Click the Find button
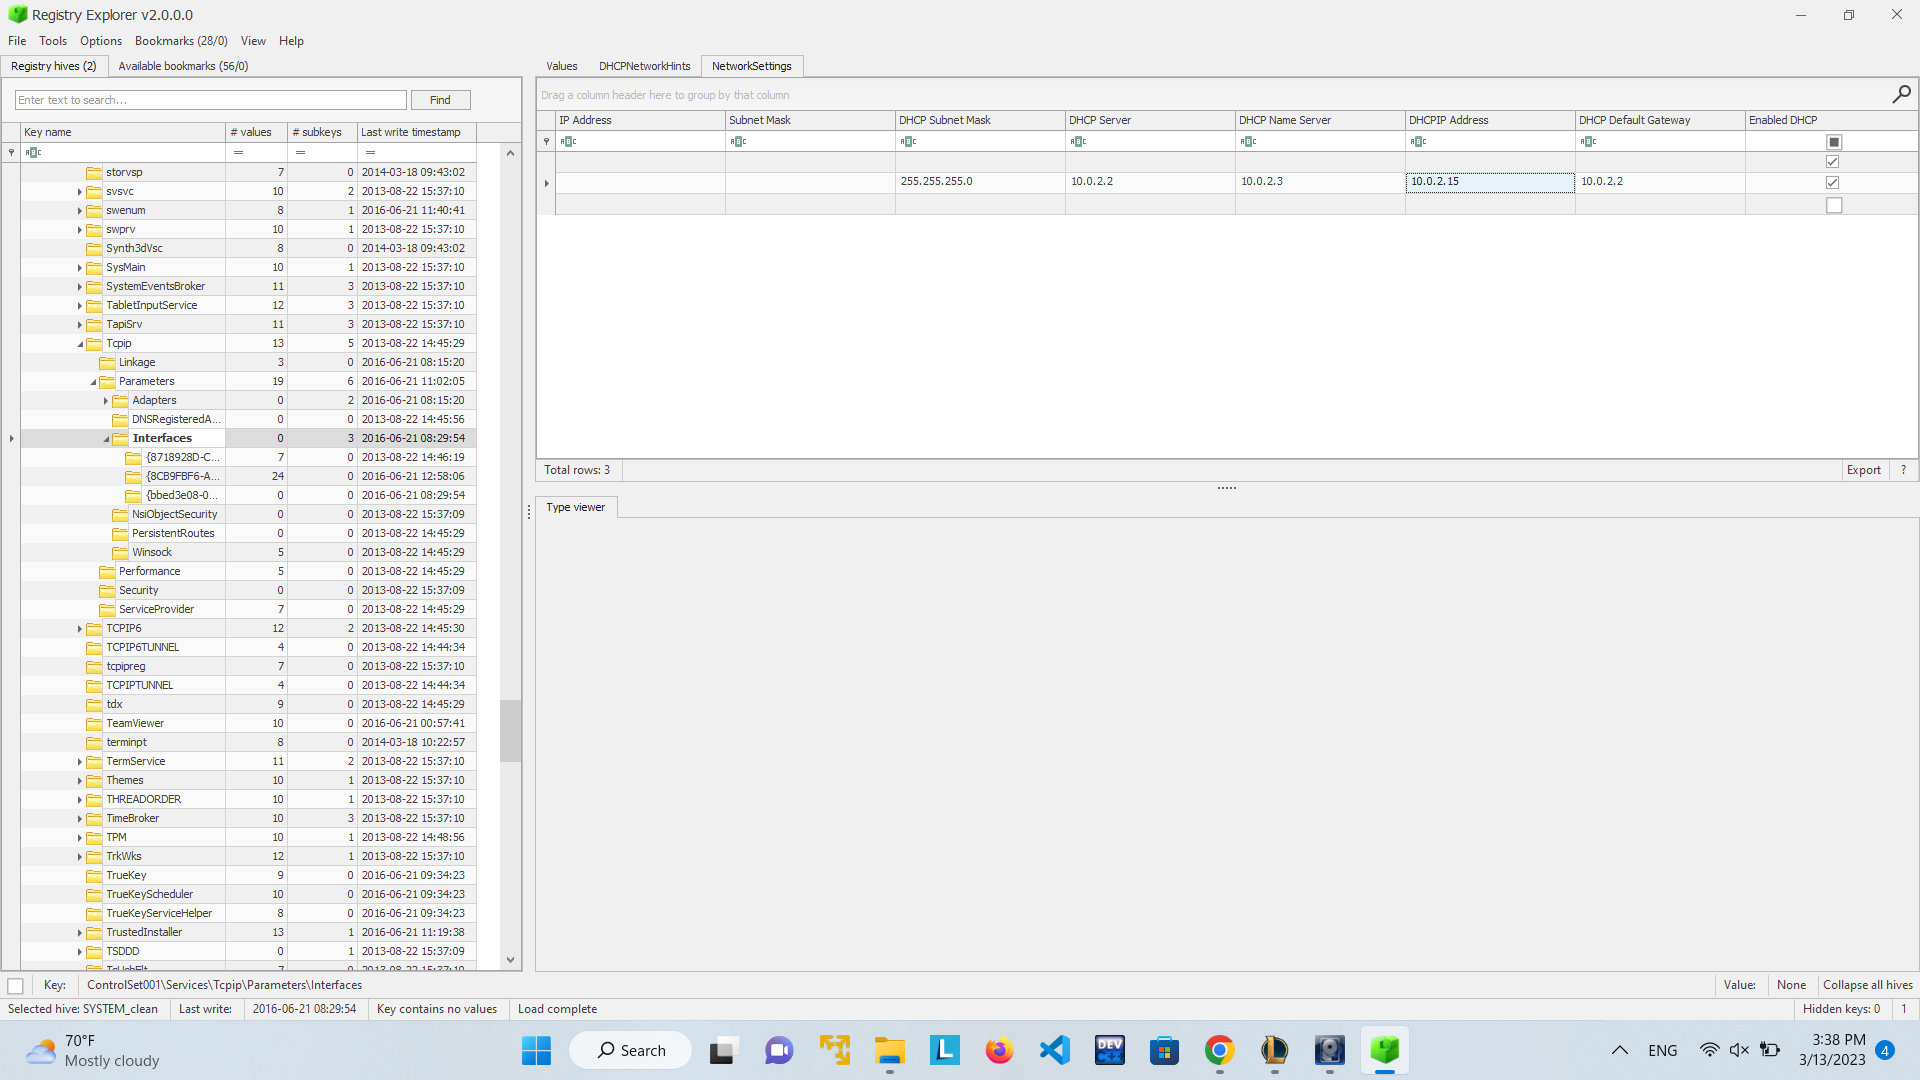The height and width of the screenshot is (1080, 1920). [440, 100]
